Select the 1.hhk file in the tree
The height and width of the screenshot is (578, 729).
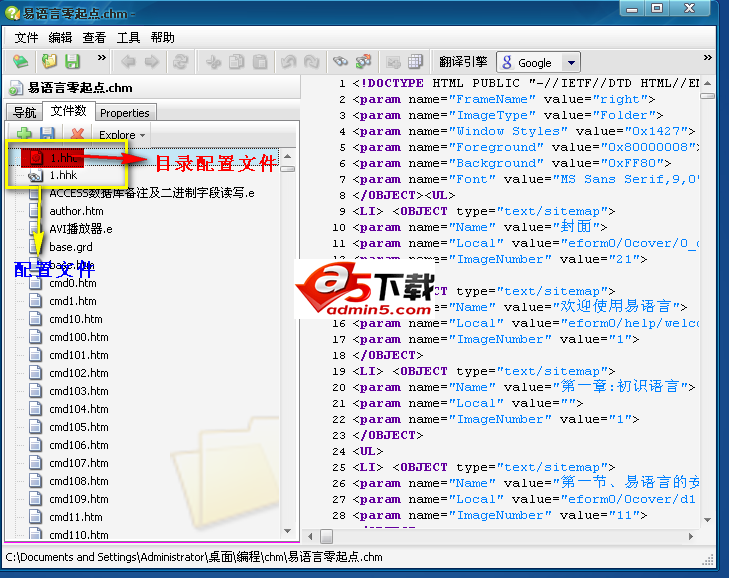pyautogui.click(x=63, y=175)
